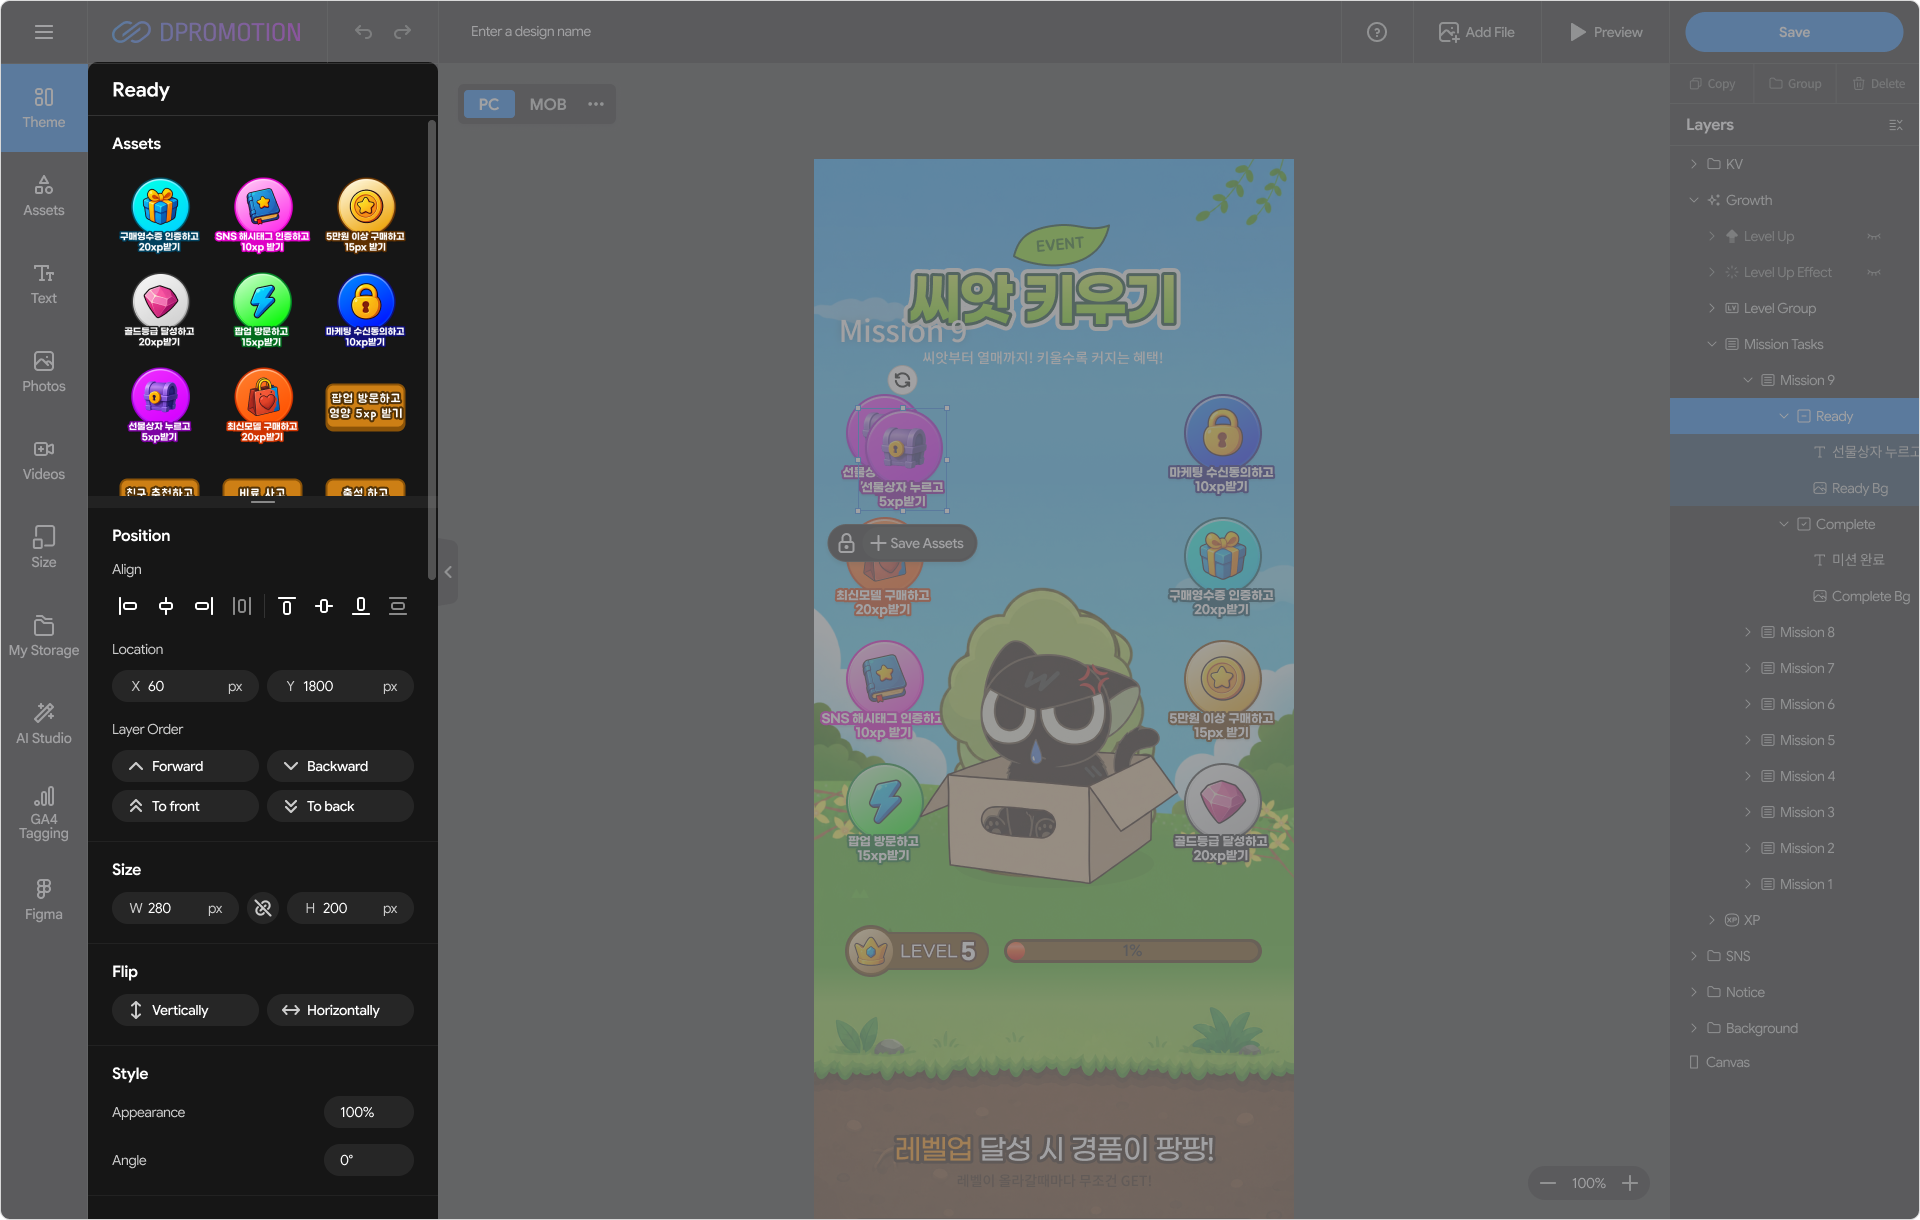This screenshot has width=1920, height=1220.
Task: Click the rotate handle above the selected asset
Action: pyautogui.click(x=902, y=380)
